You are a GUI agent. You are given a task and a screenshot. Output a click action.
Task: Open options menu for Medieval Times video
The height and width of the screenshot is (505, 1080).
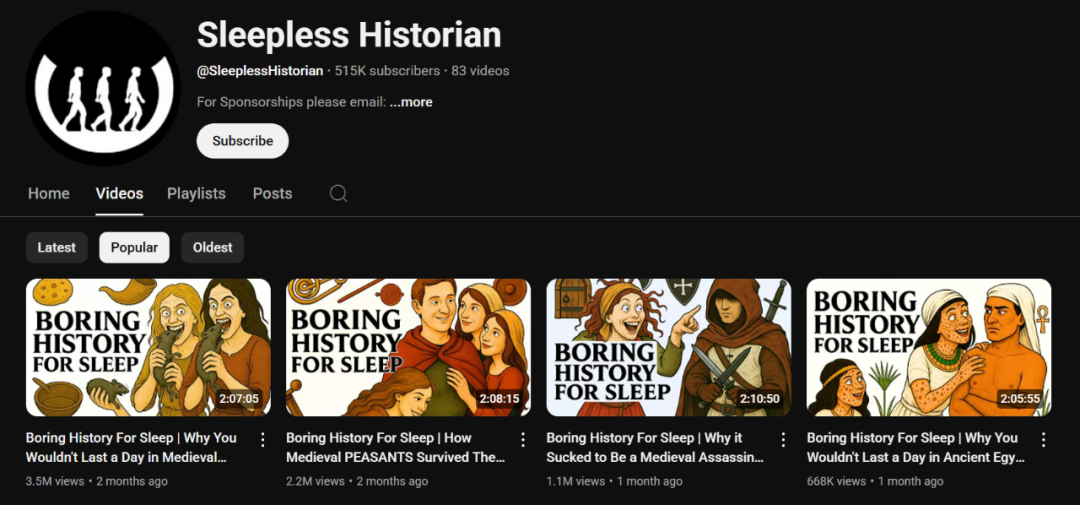263,440
